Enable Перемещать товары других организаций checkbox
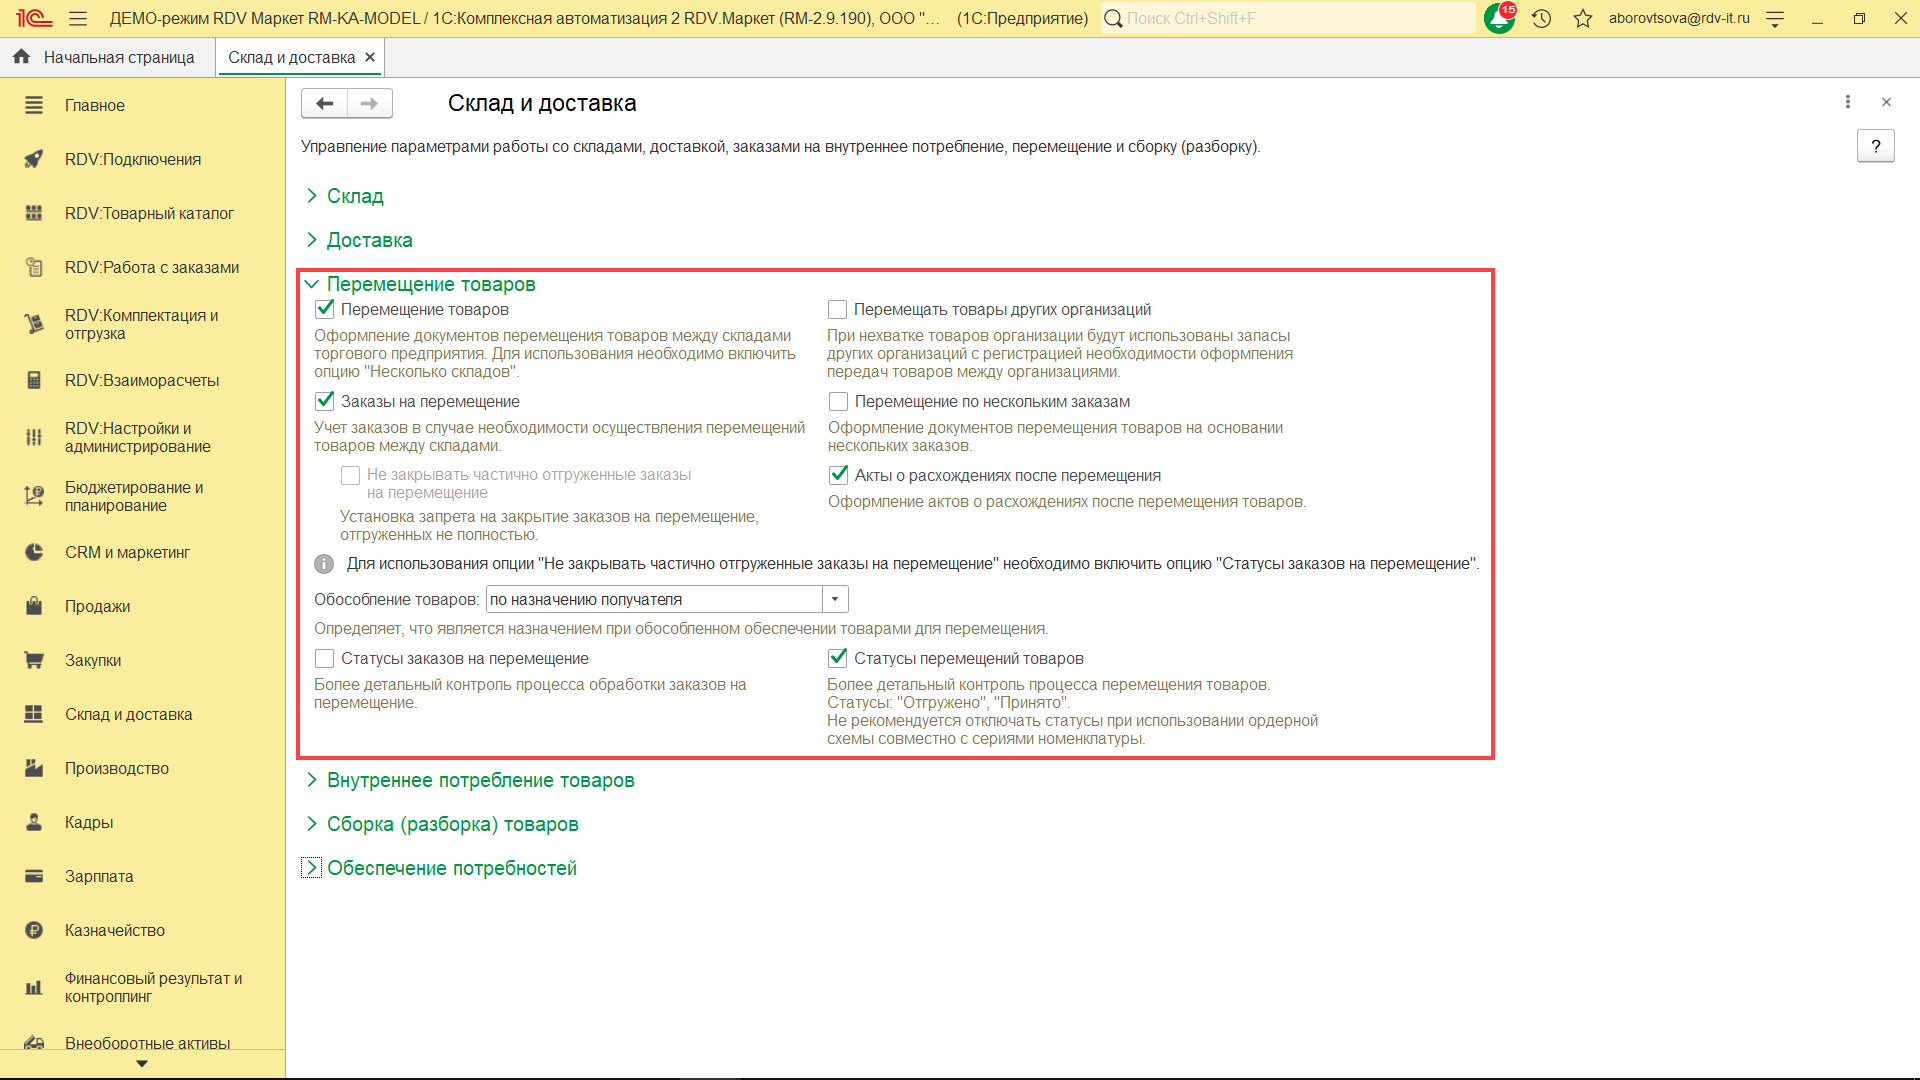This screenshot has width=1920, height=1080. pos(837,310)
